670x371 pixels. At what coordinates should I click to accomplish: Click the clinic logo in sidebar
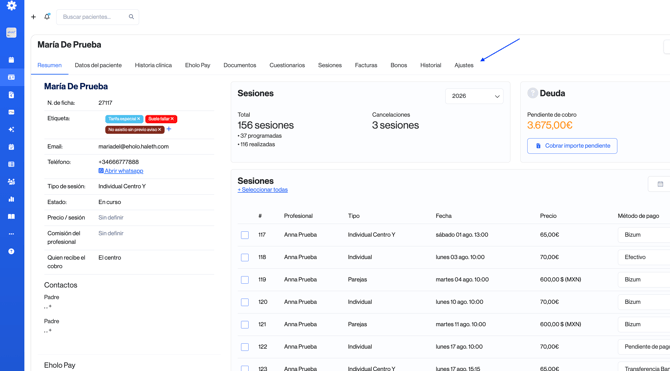12,33
